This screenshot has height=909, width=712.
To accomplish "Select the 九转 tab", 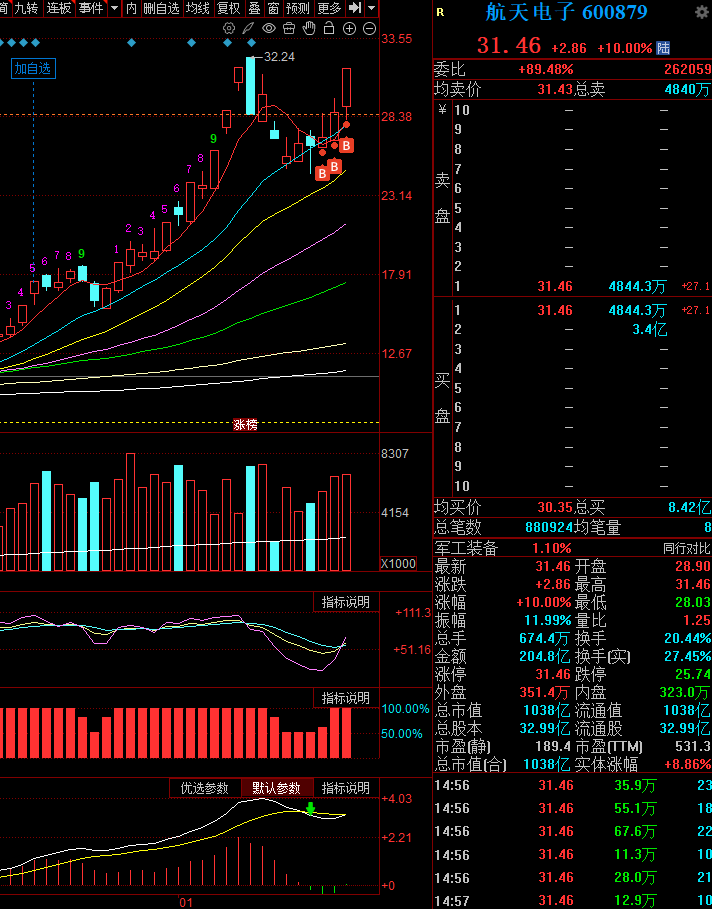I will 26,8.
